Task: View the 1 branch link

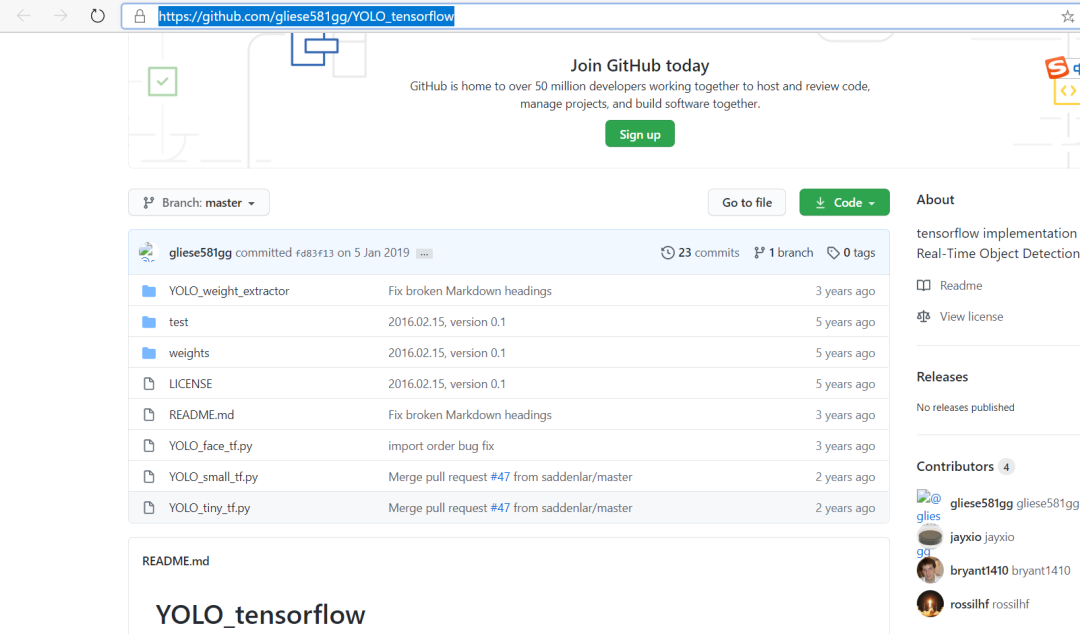Action: pos(783,253)
